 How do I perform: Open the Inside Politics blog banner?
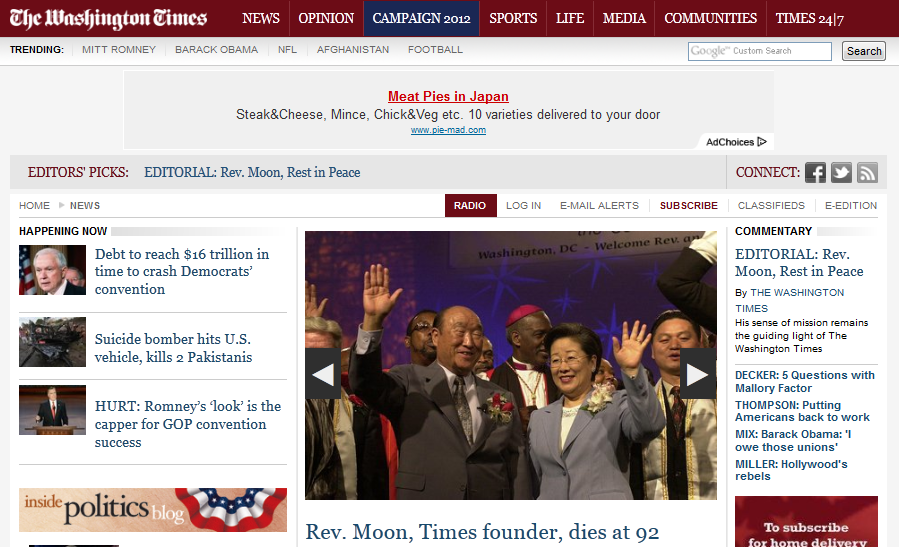pos(153,510)
